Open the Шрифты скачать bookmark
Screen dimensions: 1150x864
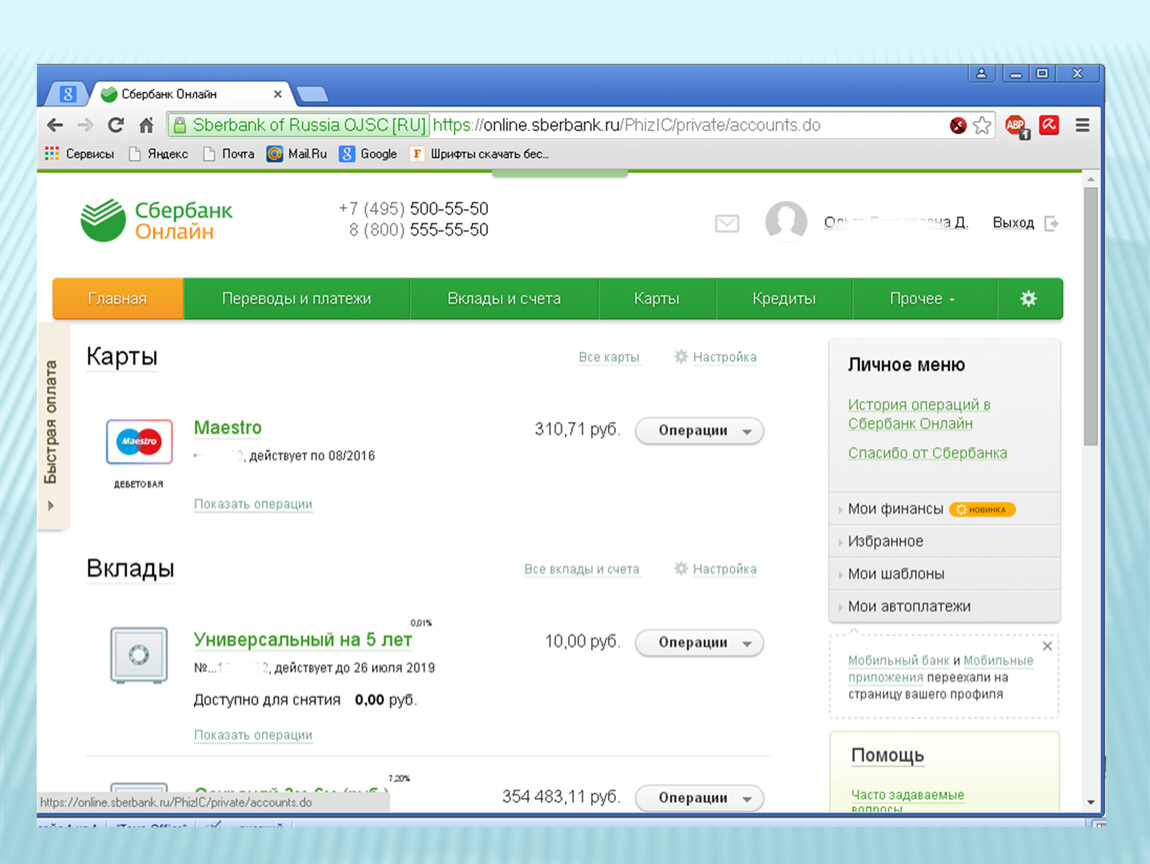point(480,154)
